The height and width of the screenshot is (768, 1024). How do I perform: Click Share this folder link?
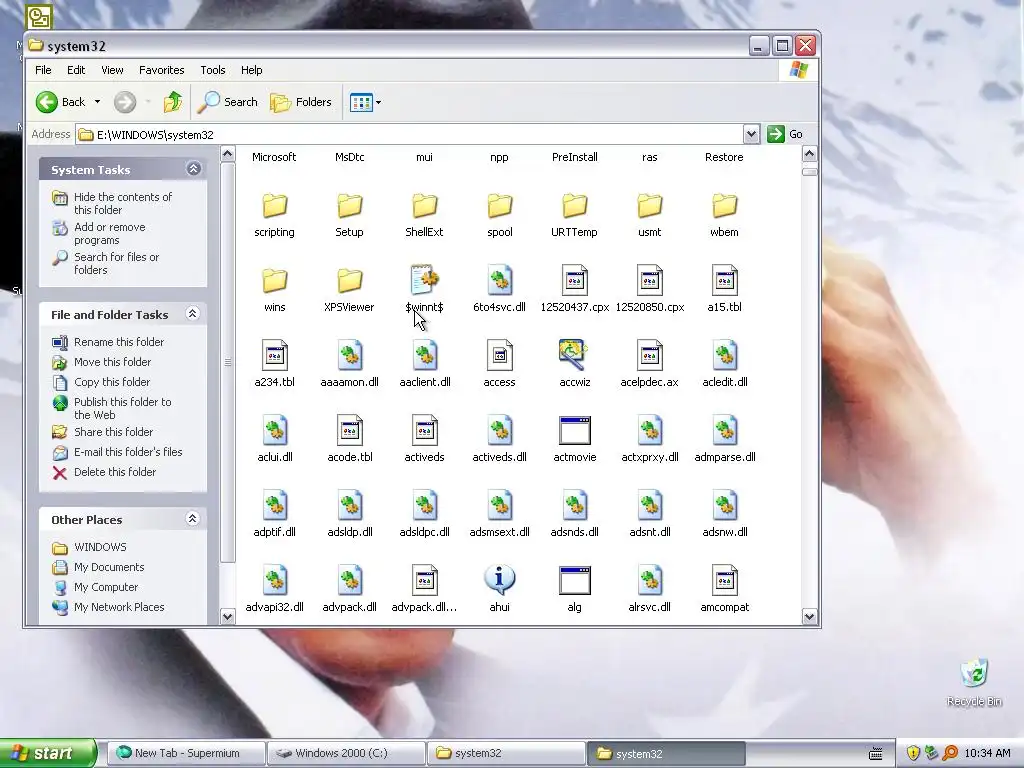(114, 432)
